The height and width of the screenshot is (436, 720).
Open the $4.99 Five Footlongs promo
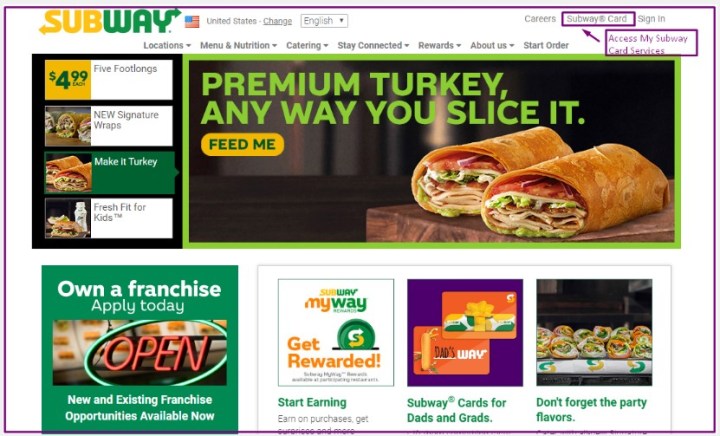pos(109,79)
